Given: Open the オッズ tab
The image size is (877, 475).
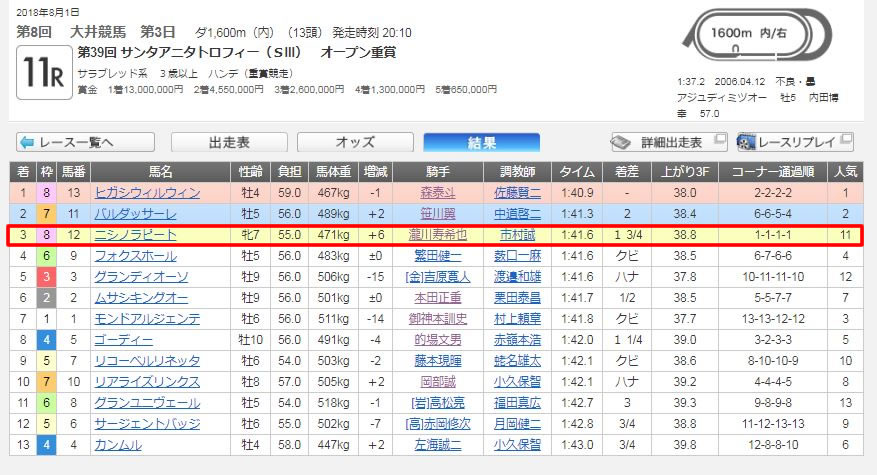Looking at the screenshot, I should [x=355, y=142].
